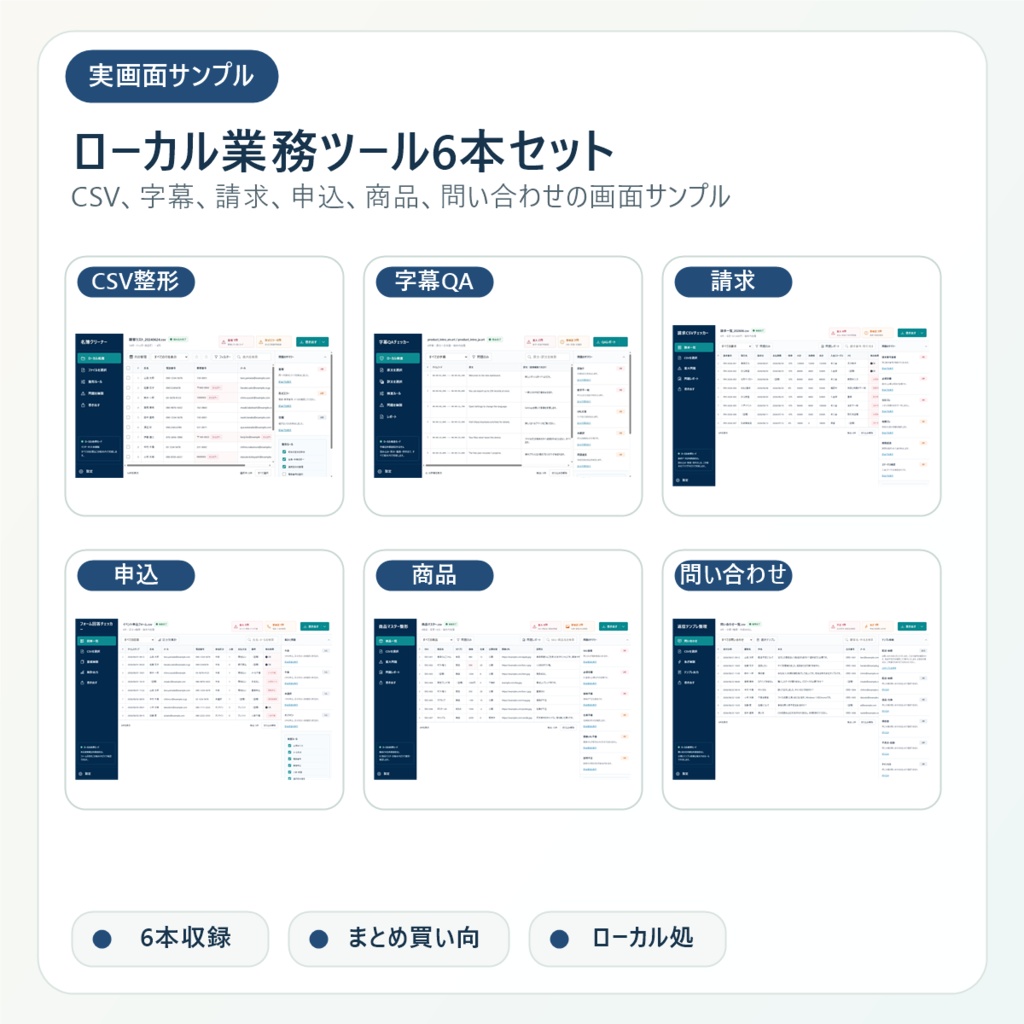Screen dimensions: 1024x1024
Task: Click the 請求 label pill
Action: point(733,281)
